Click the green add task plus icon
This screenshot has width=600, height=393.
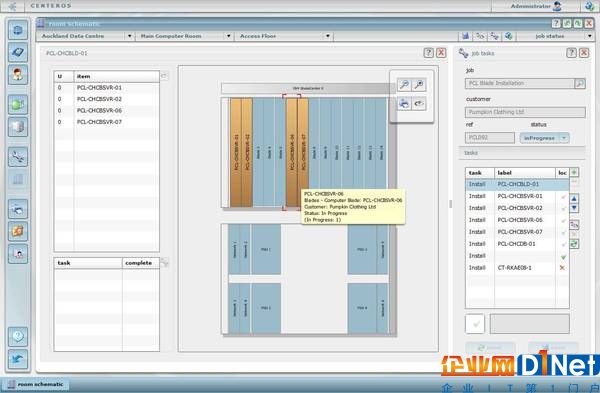point(574,172)
